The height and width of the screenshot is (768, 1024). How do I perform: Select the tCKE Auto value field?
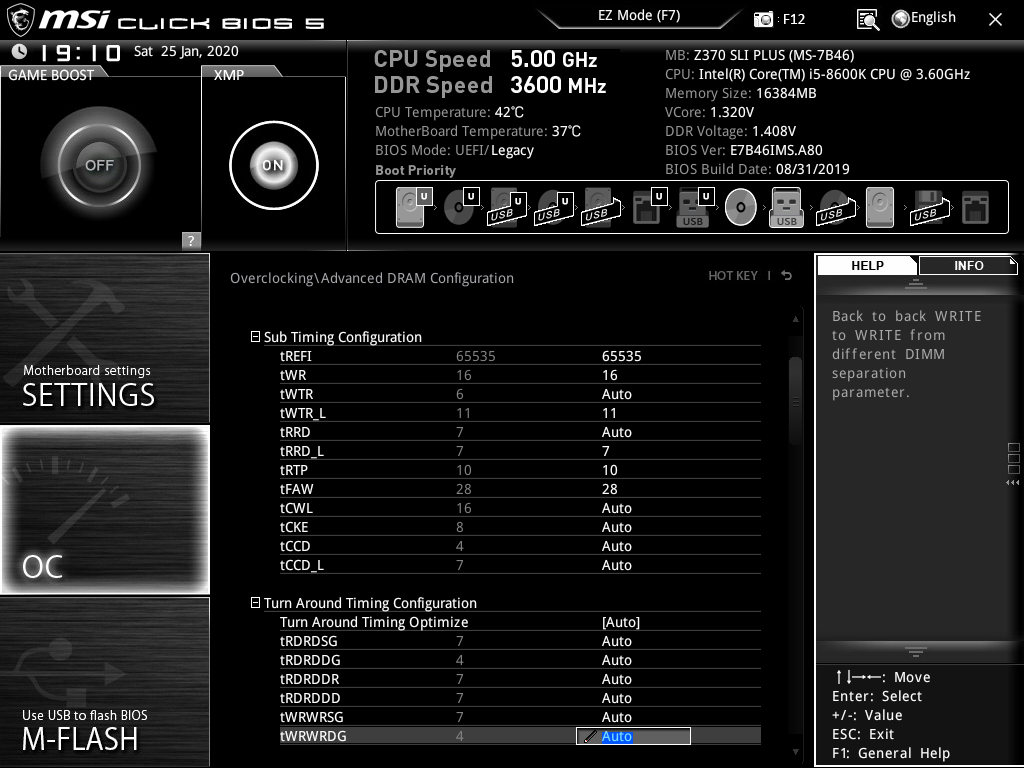coord(616,526)
